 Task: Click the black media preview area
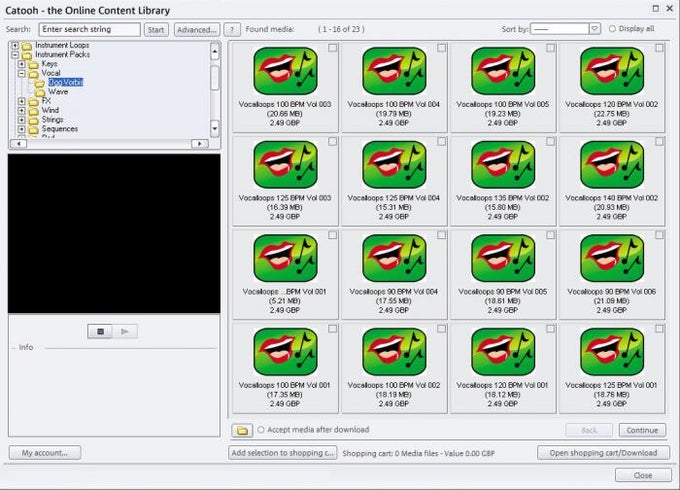114,234
